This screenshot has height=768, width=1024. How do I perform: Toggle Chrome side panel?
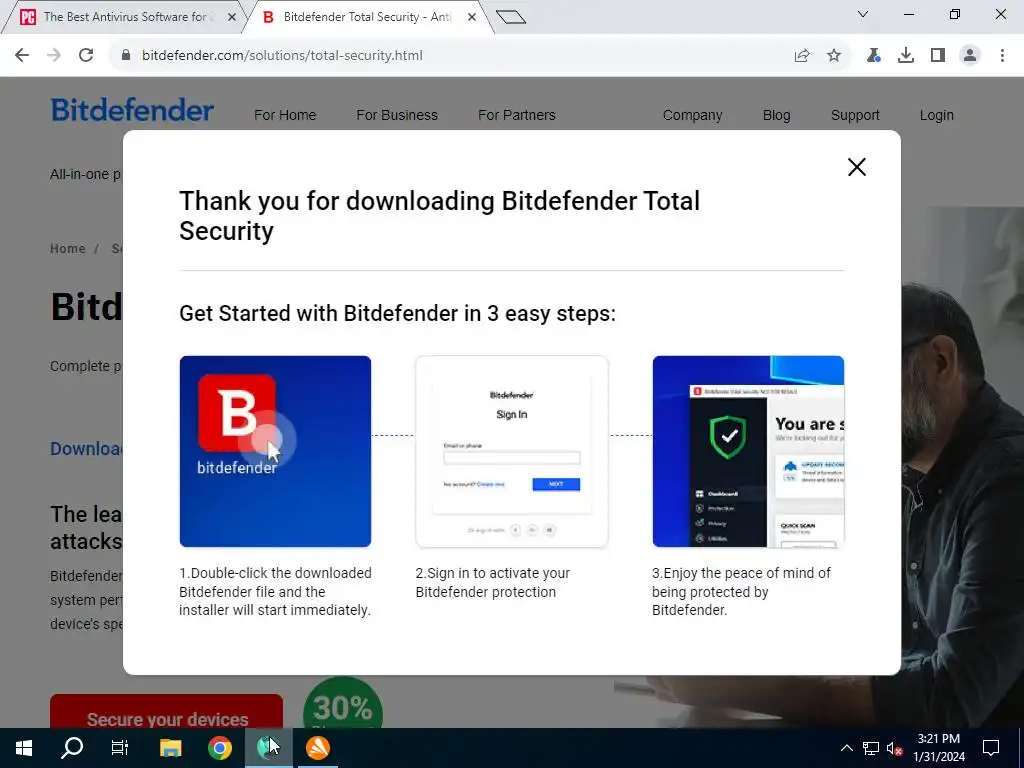[x=937, y=56]
